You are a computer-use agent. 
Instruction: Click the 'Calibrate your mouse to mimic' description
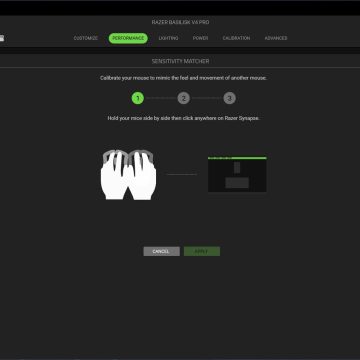pos(183,78)
